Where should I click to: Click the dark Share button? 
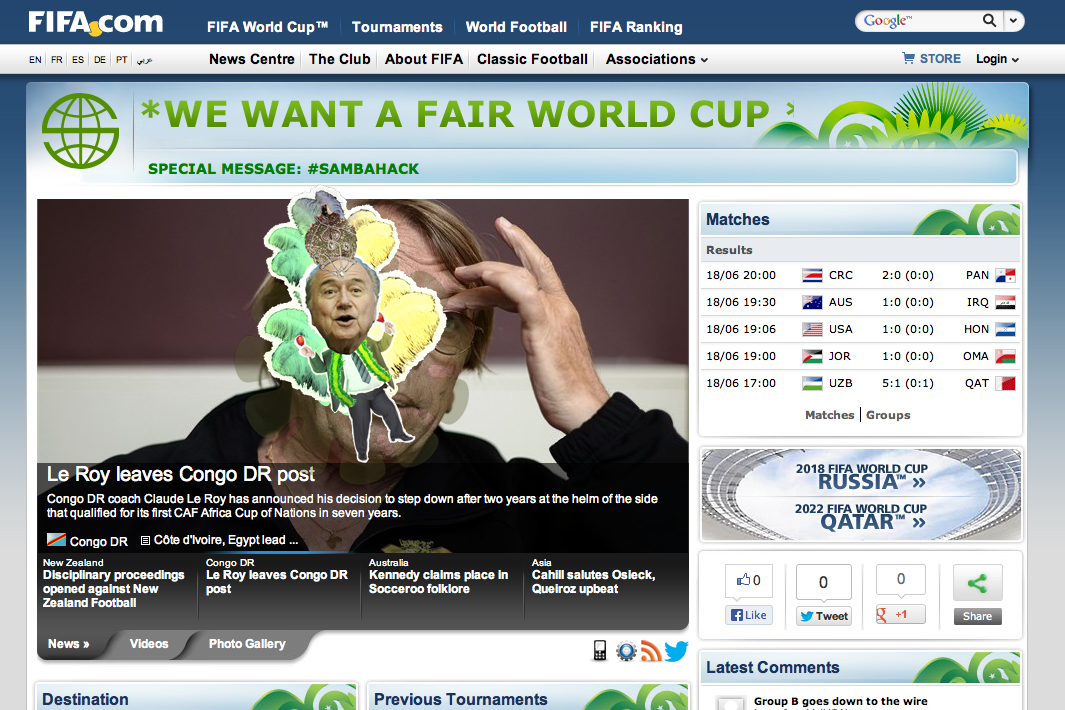pyautogui.click(x=977, y=616)
